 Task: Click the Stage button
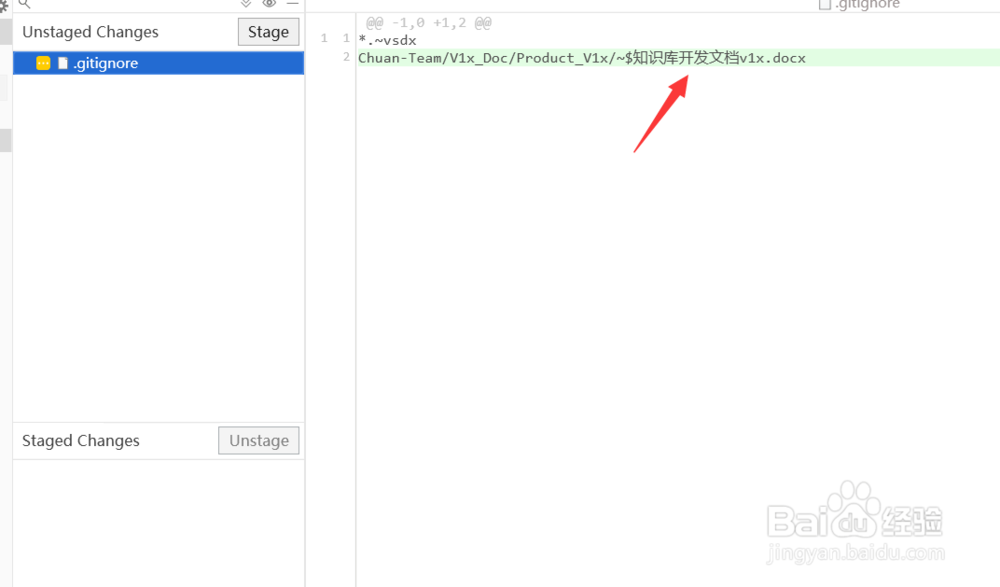(x=268, y=32)
